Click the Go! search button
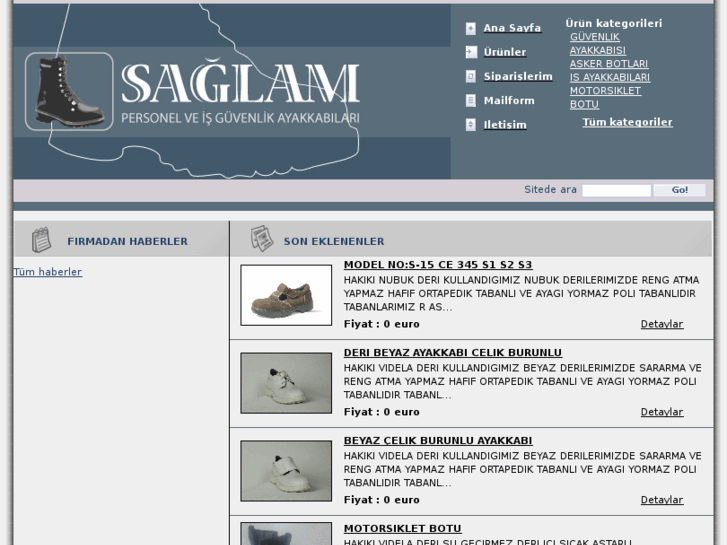Viewport: 727px width, 545px height. coord(679,190)
